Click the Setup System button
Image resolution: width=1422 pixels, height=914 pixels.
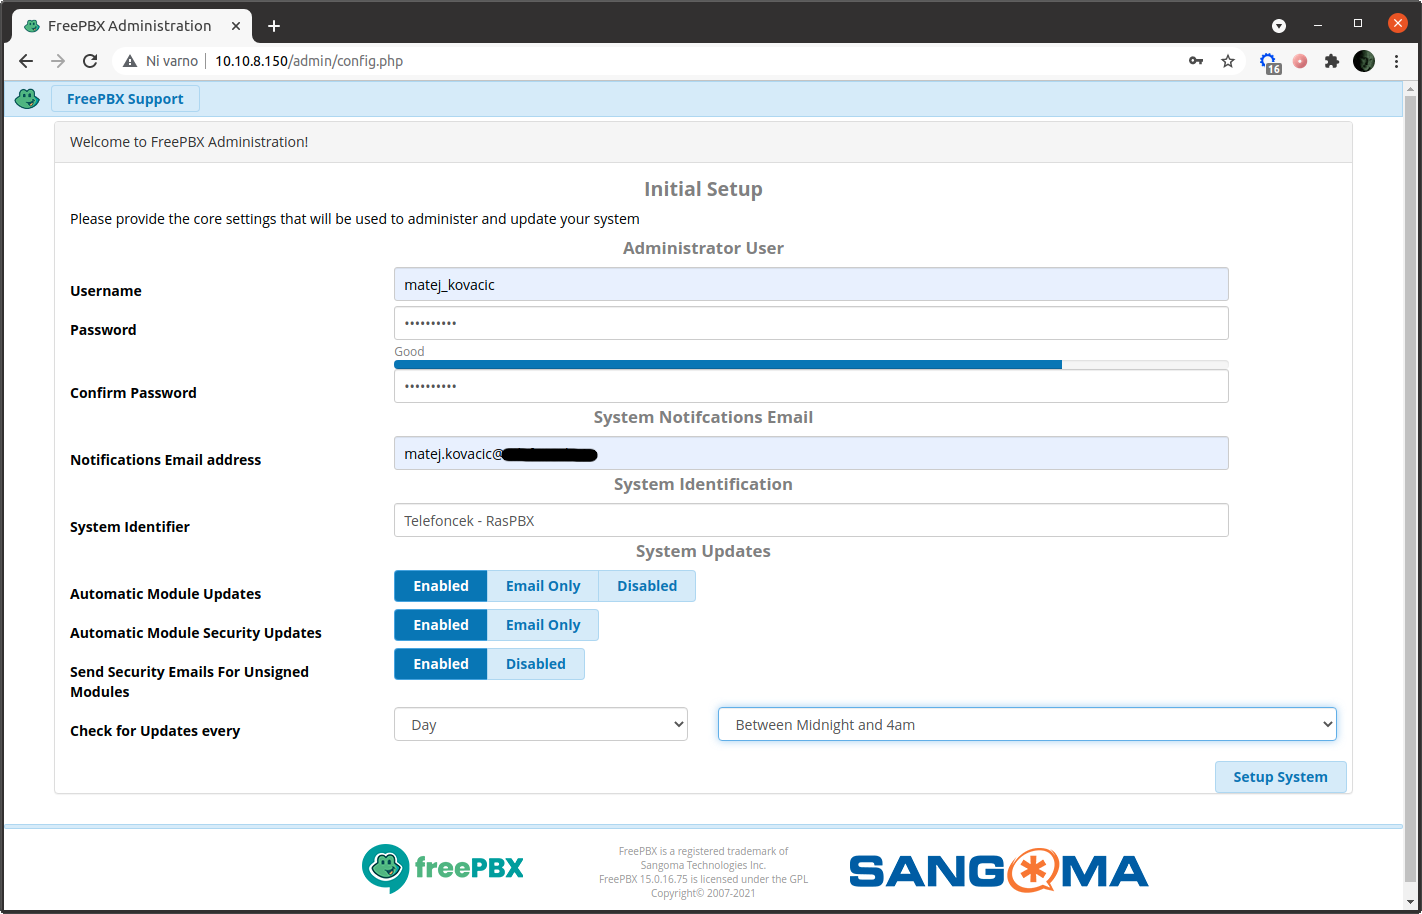pyautogui.click(x=1280, y=777)
